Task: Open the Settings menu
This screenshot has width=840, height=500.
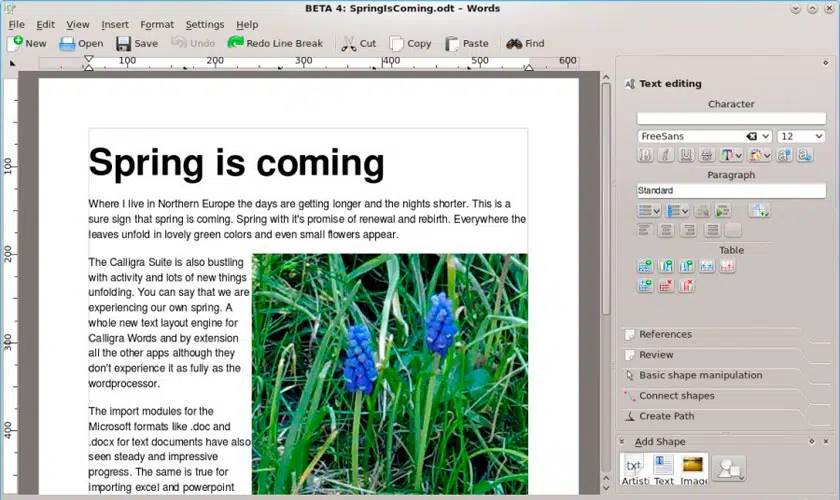Action: click(x=205, y=25)
